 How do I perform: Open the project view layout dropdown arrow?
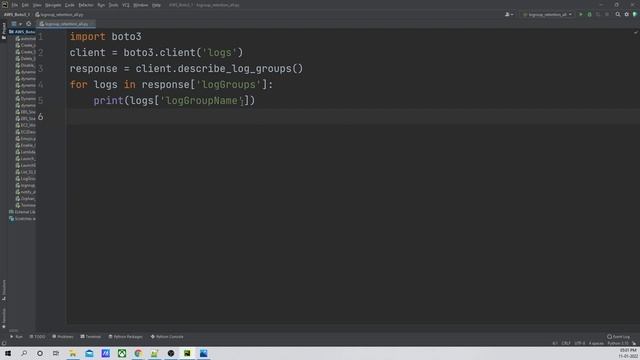tap(20, 24)
